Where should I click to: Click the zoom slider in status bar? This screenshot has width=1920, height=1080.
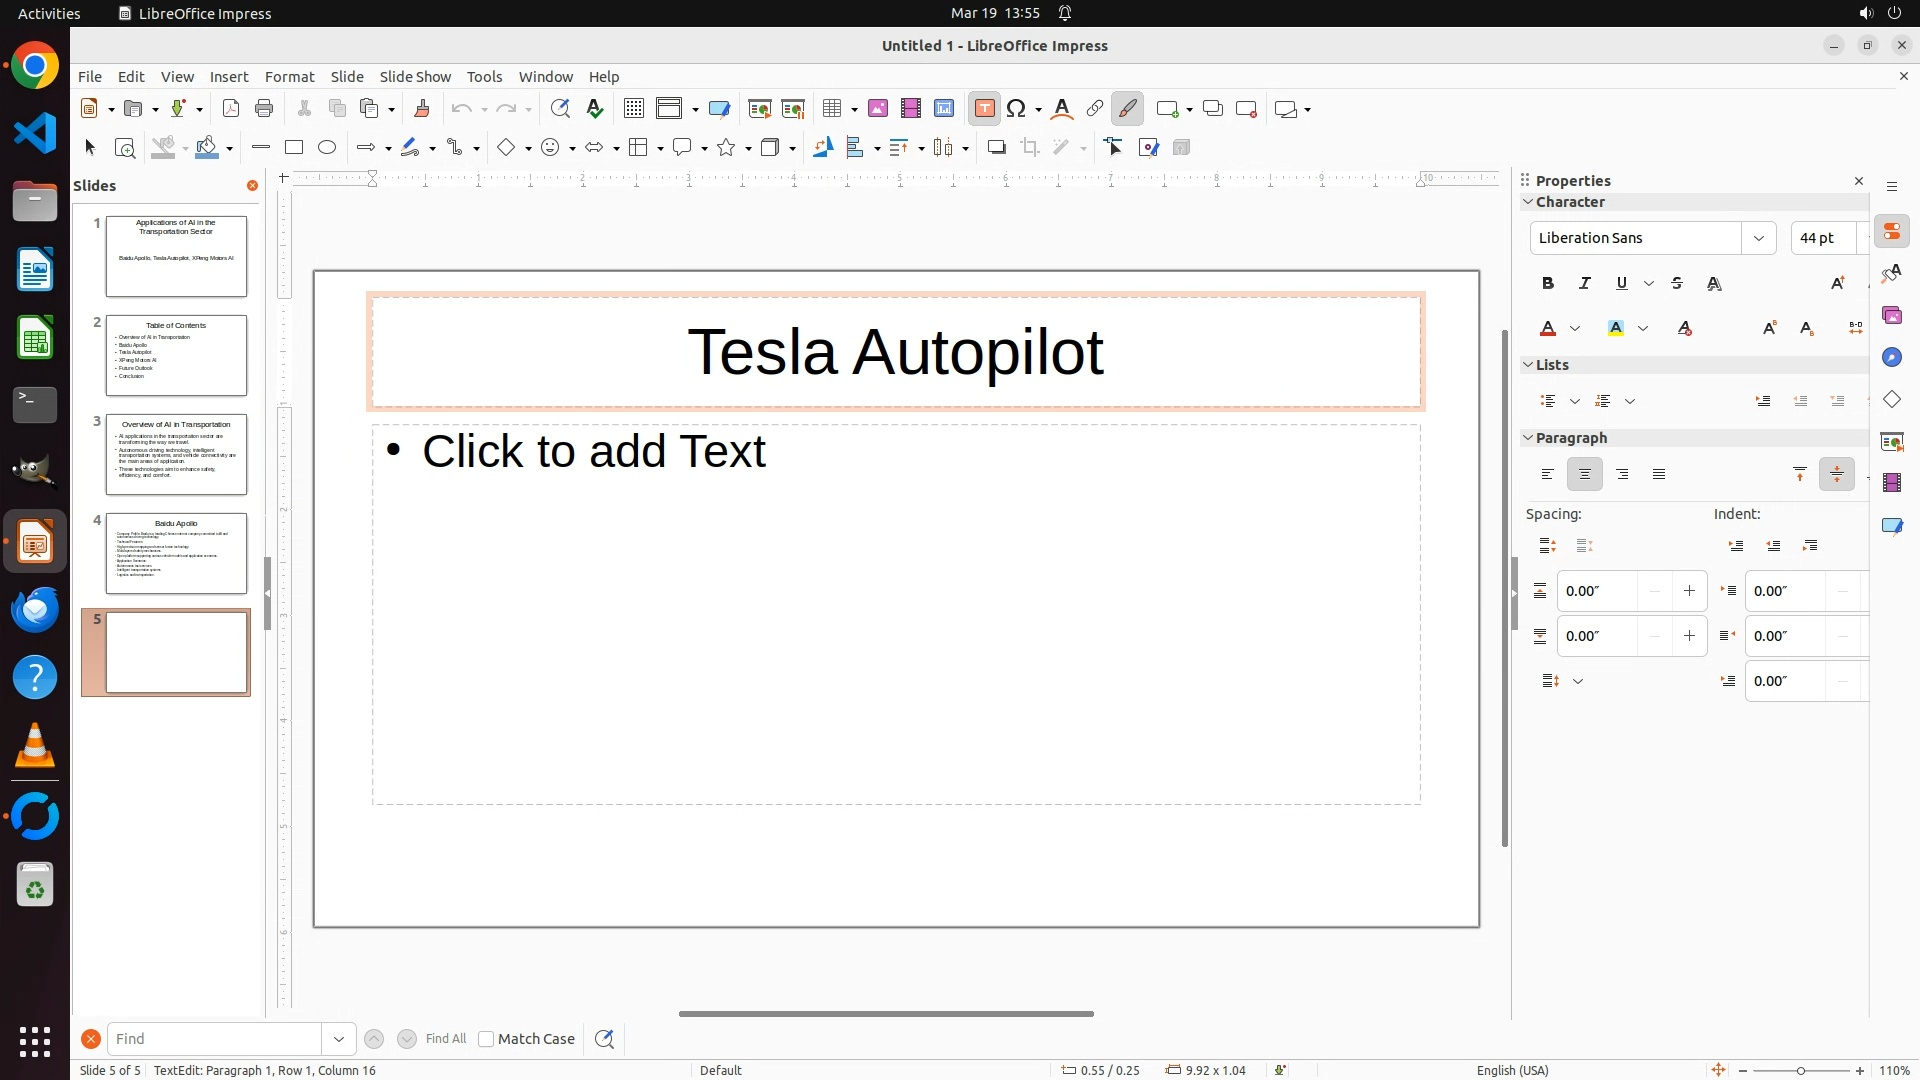pyautogui.click(x=1800, y=1070)
